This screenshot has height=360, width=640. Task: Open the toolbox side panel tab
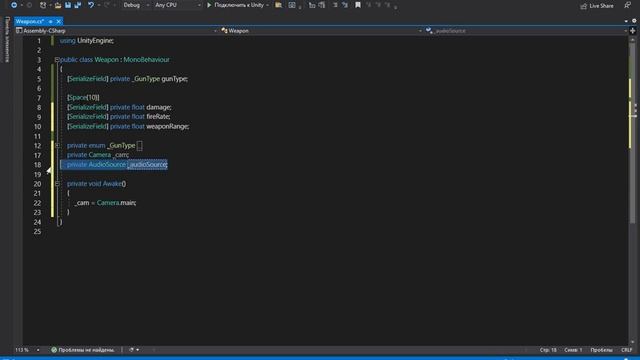[7, 40]
